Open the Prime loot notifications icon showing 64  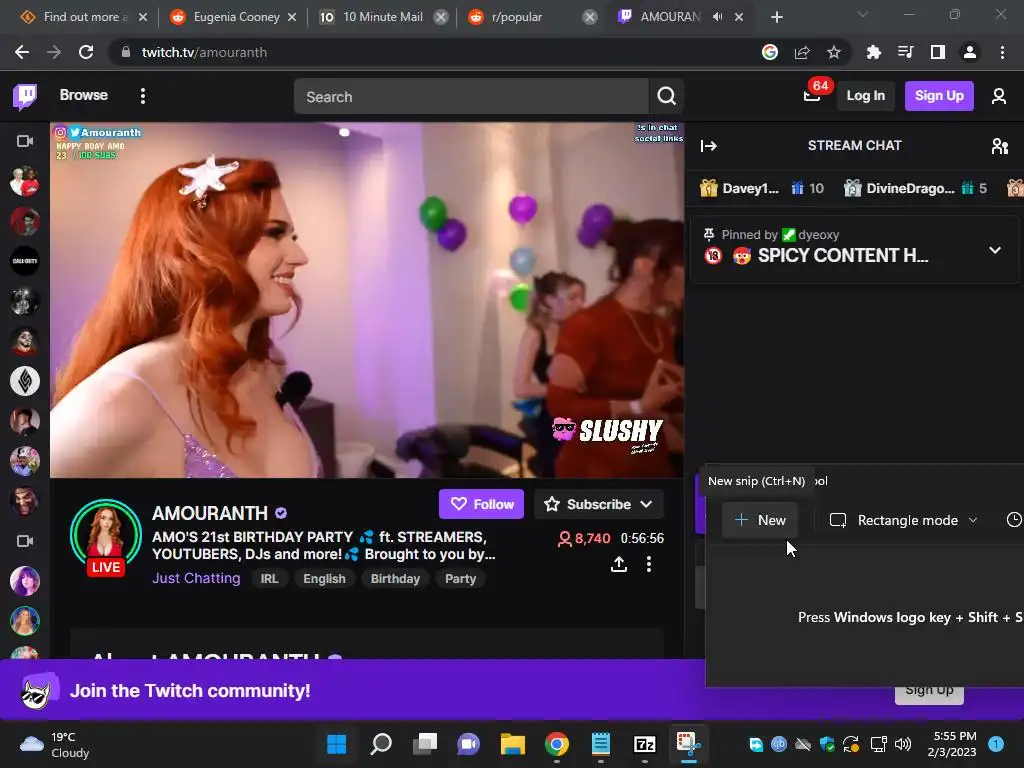[x=812, y=96]
